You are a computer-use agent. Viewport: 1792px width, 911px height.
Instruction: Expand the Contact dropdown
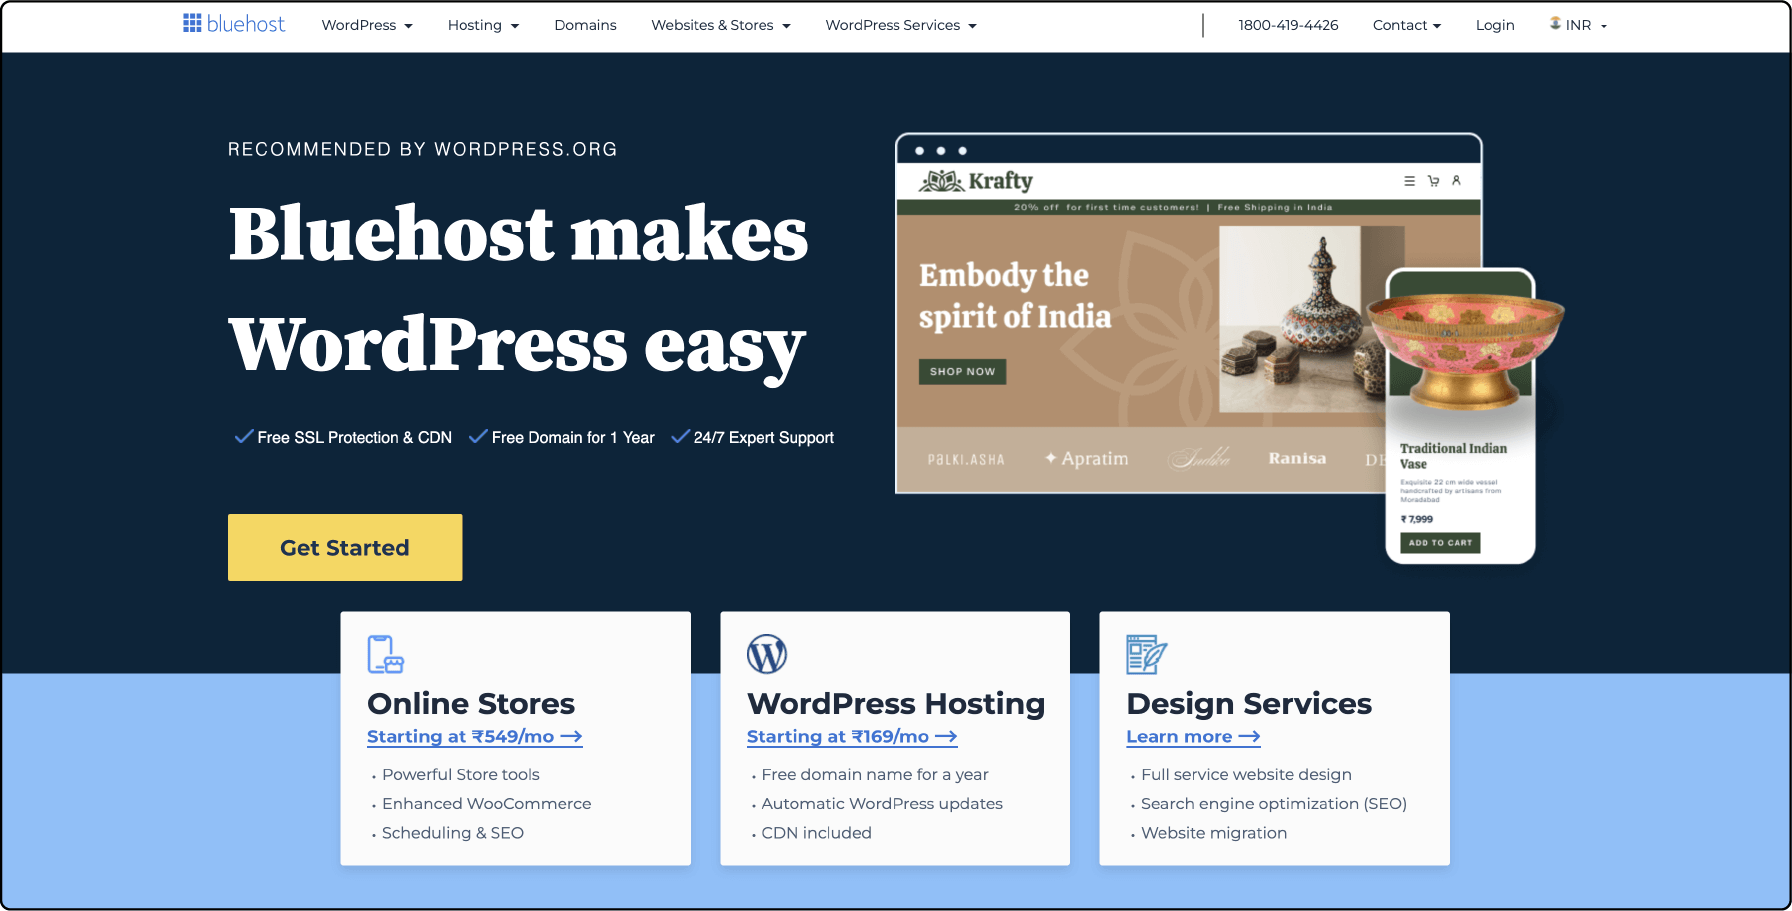1407,25
